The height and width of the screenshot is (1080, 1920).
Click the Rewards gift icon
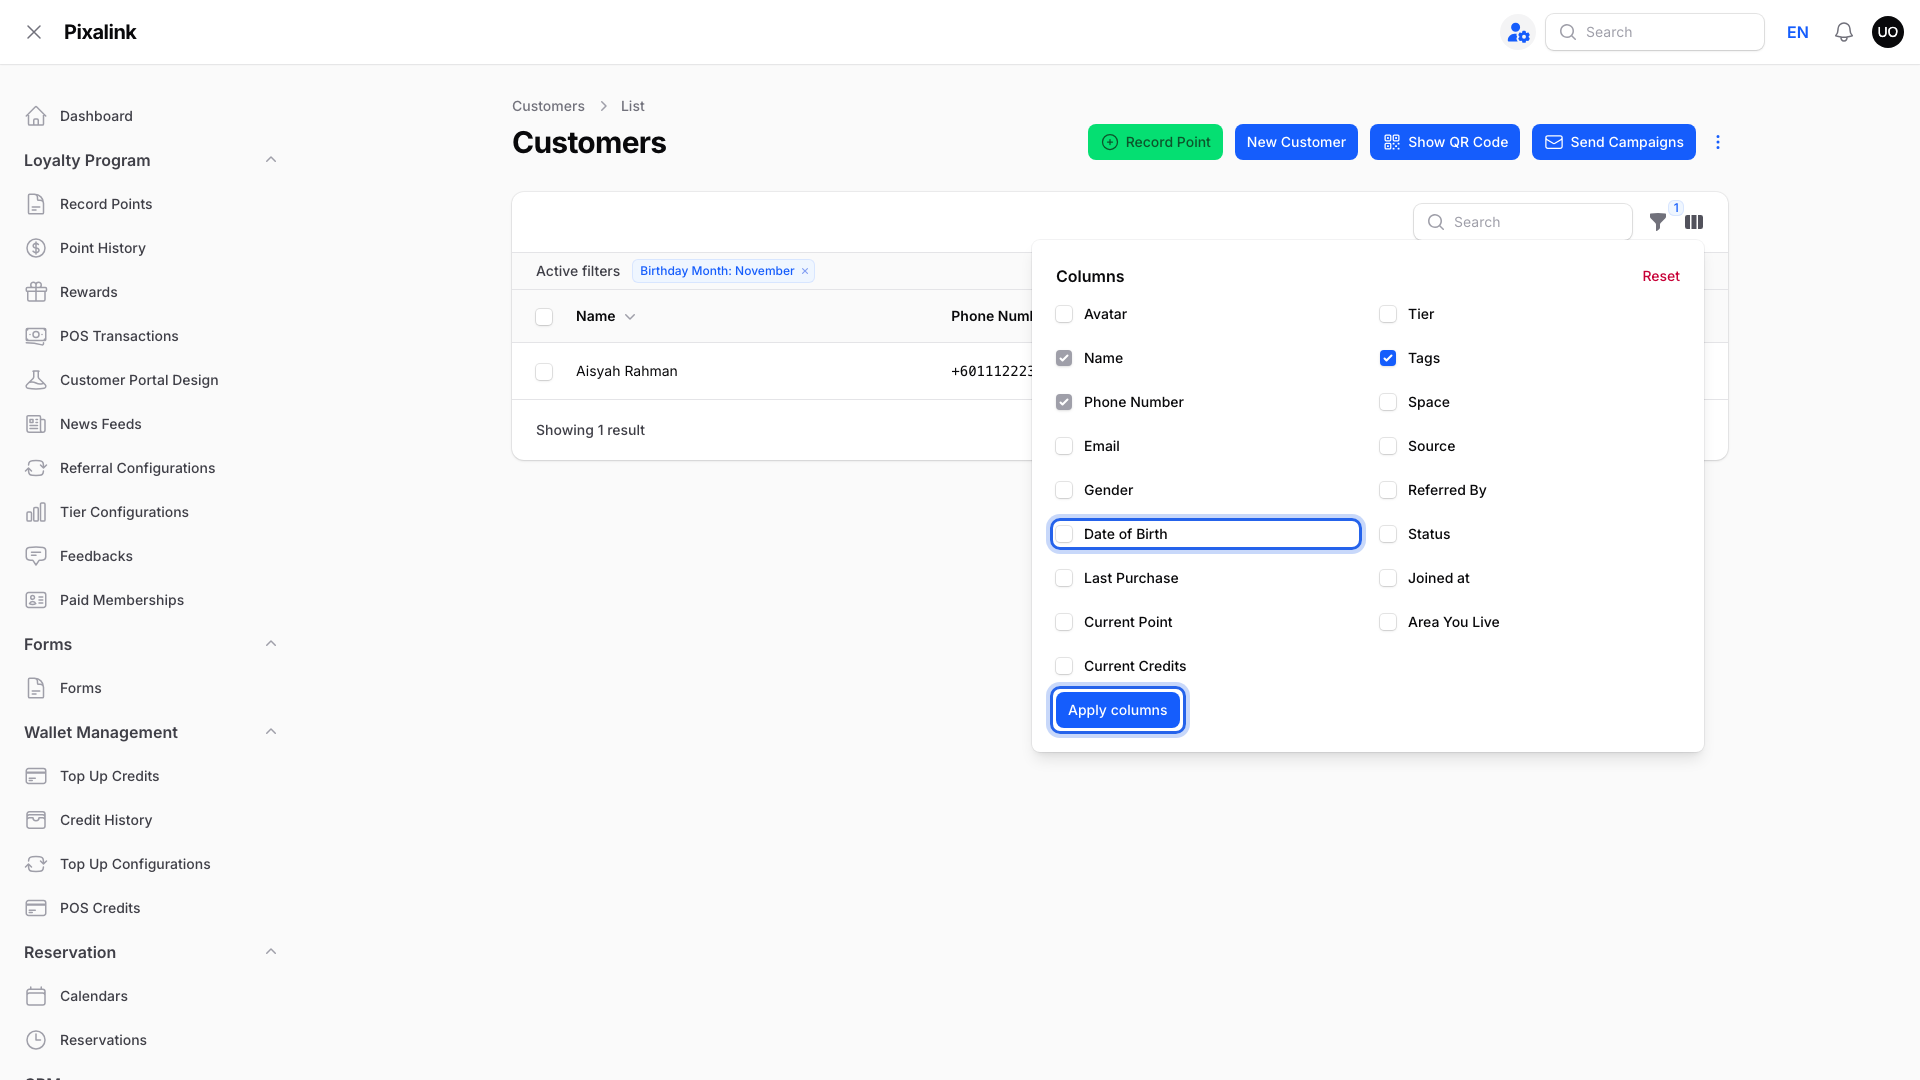click(36, 292)
